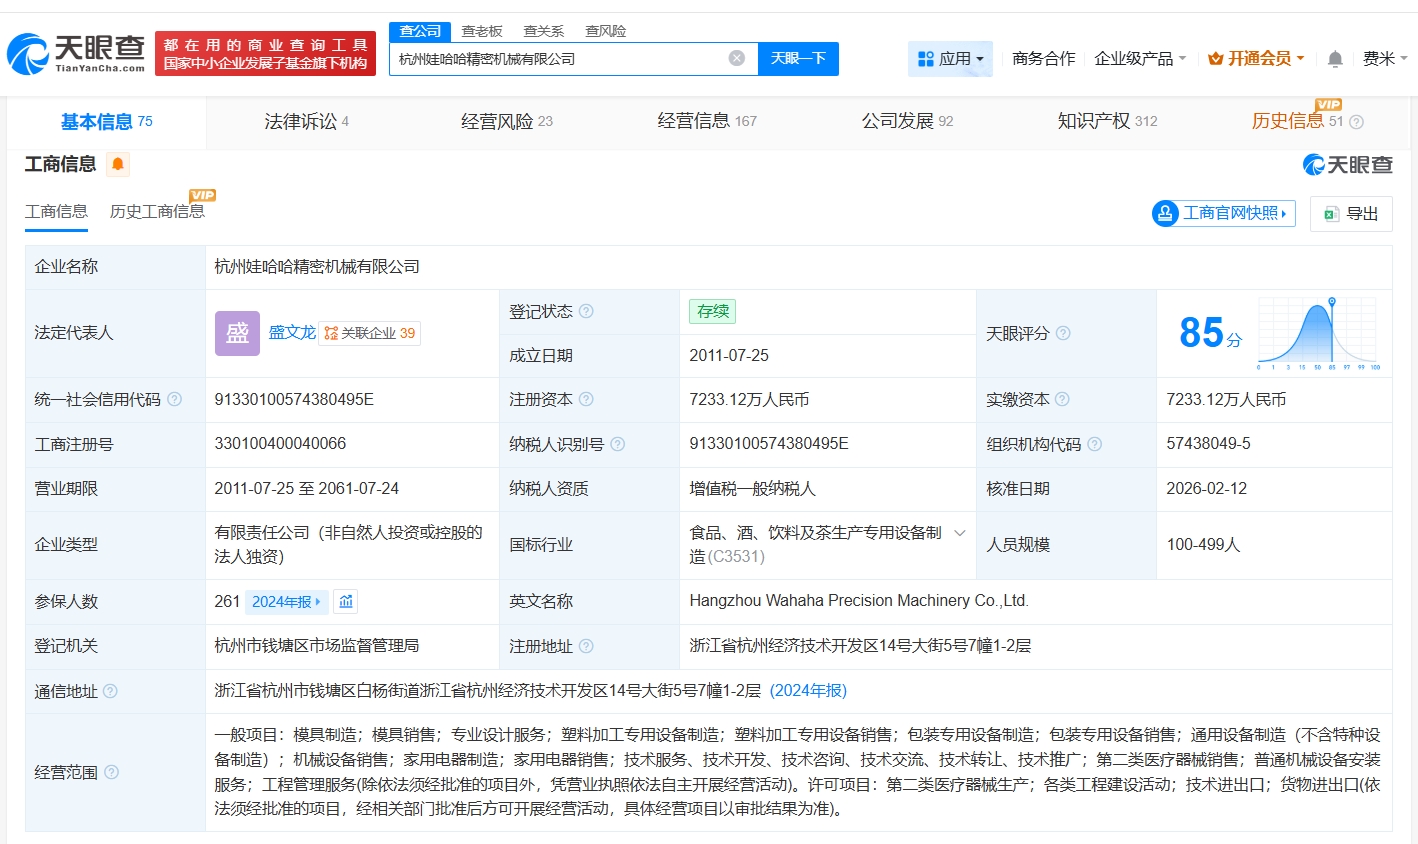Click the 天眼查 logo to go home
This screenshot has width=1418, height=844.
[77, 54]
